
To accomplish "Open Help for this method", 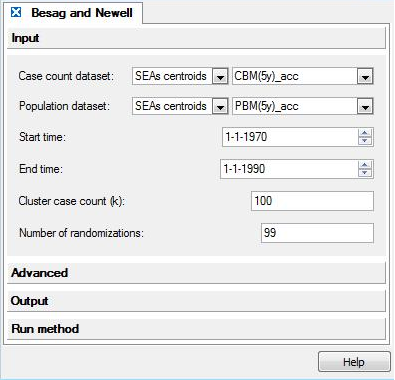I will pyautogui.click(x=354, y=362).
